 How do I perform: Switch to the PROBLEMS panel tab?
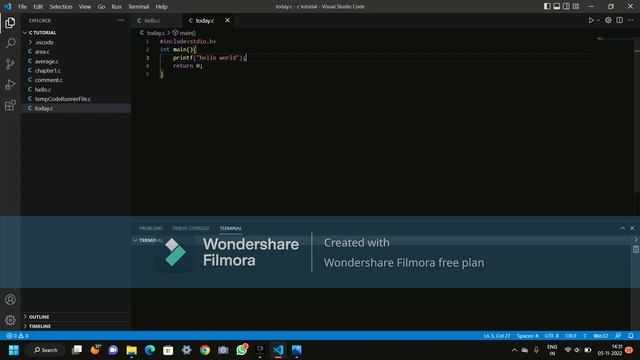click(151, 228)
